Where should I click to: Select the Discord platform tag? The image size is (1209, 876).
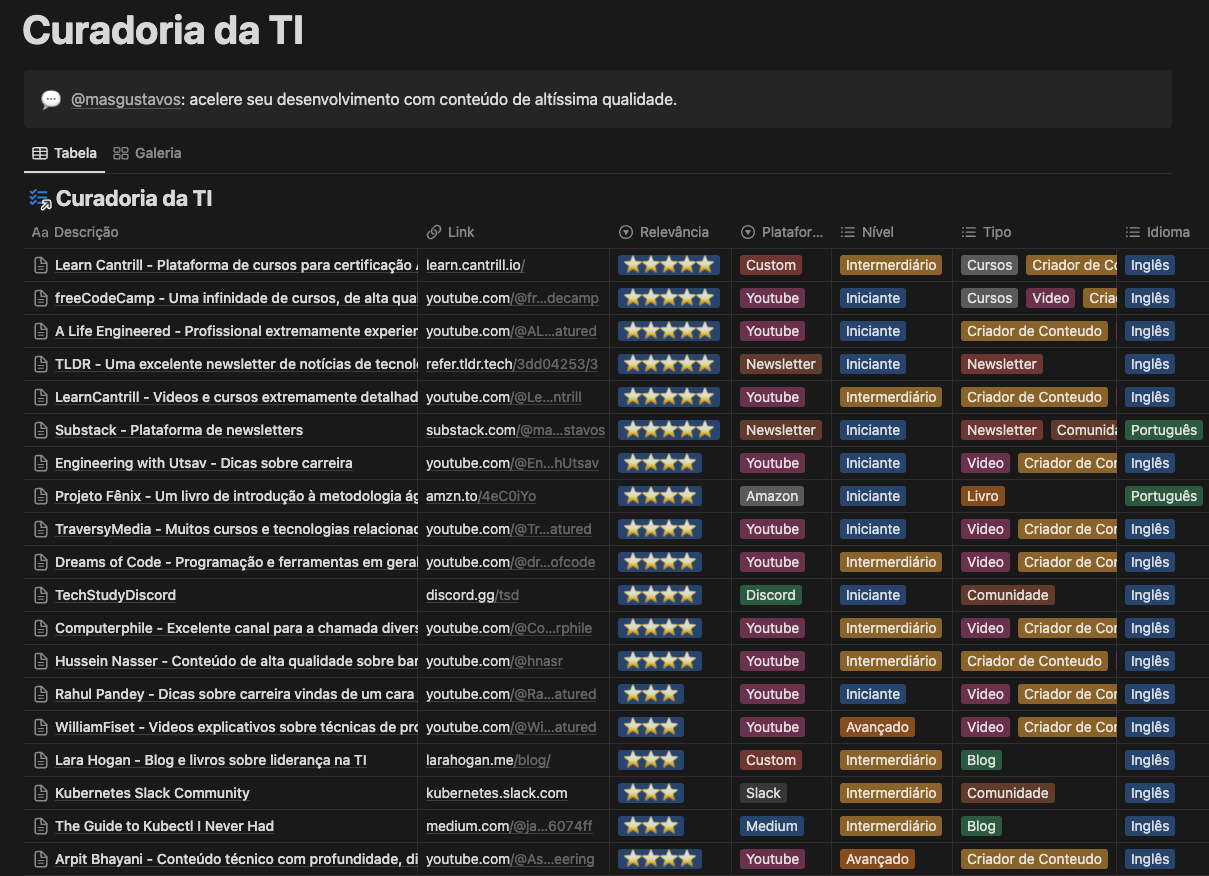coord(771,595)
